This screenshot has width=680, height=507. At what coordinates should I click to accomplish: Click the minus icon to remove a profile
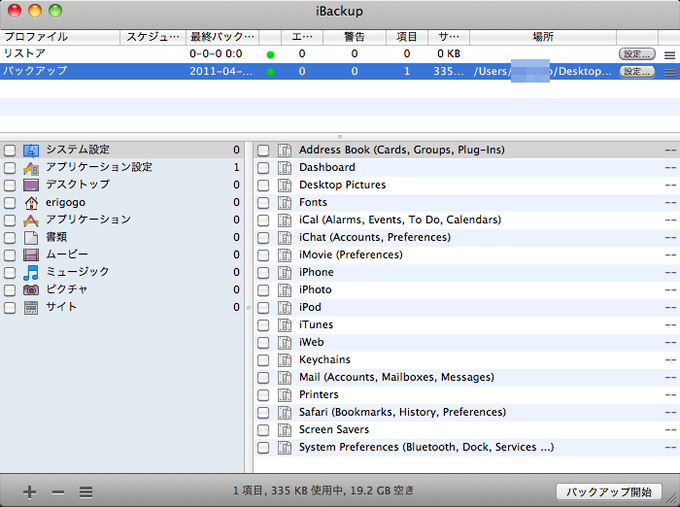coord(58,492)
